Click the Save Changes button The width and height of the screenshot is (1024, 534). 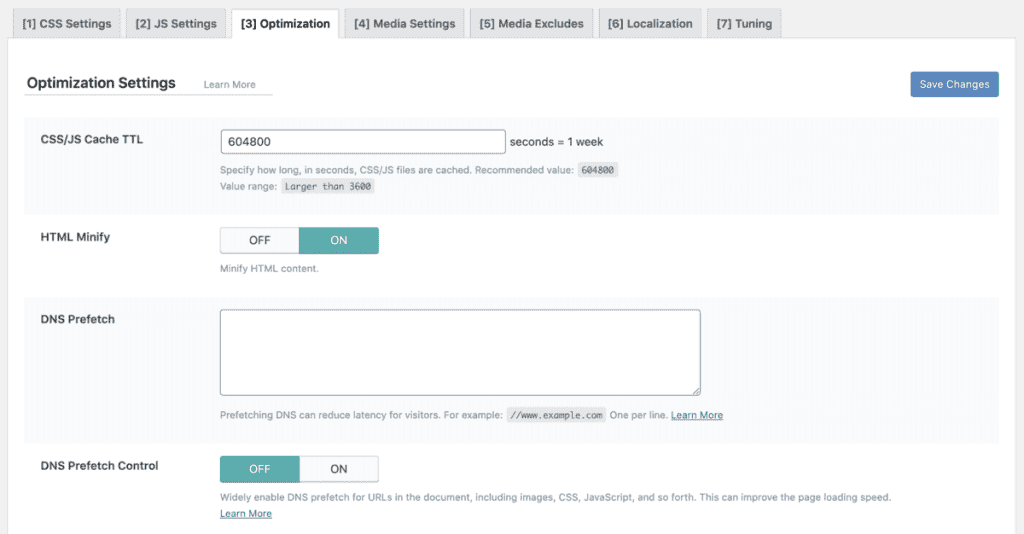(x=954, y=84)
